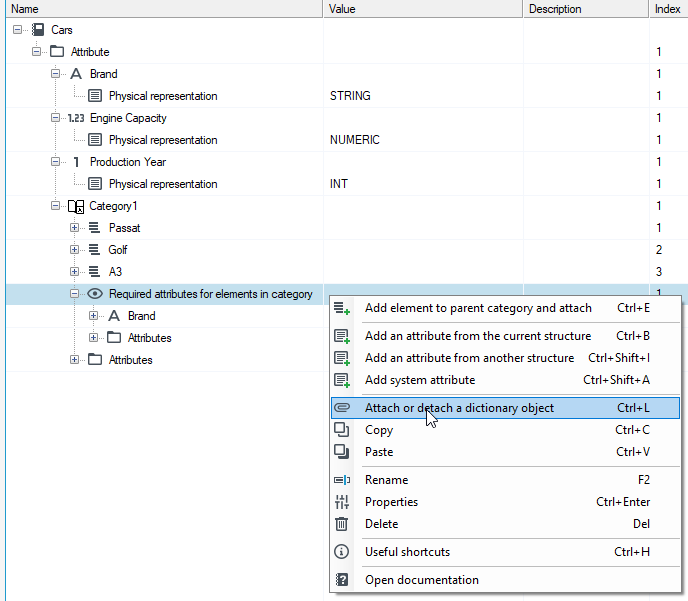The image size is (688, 601).
Task: Click the NUMERIC value cell
Action: point(423,140)
